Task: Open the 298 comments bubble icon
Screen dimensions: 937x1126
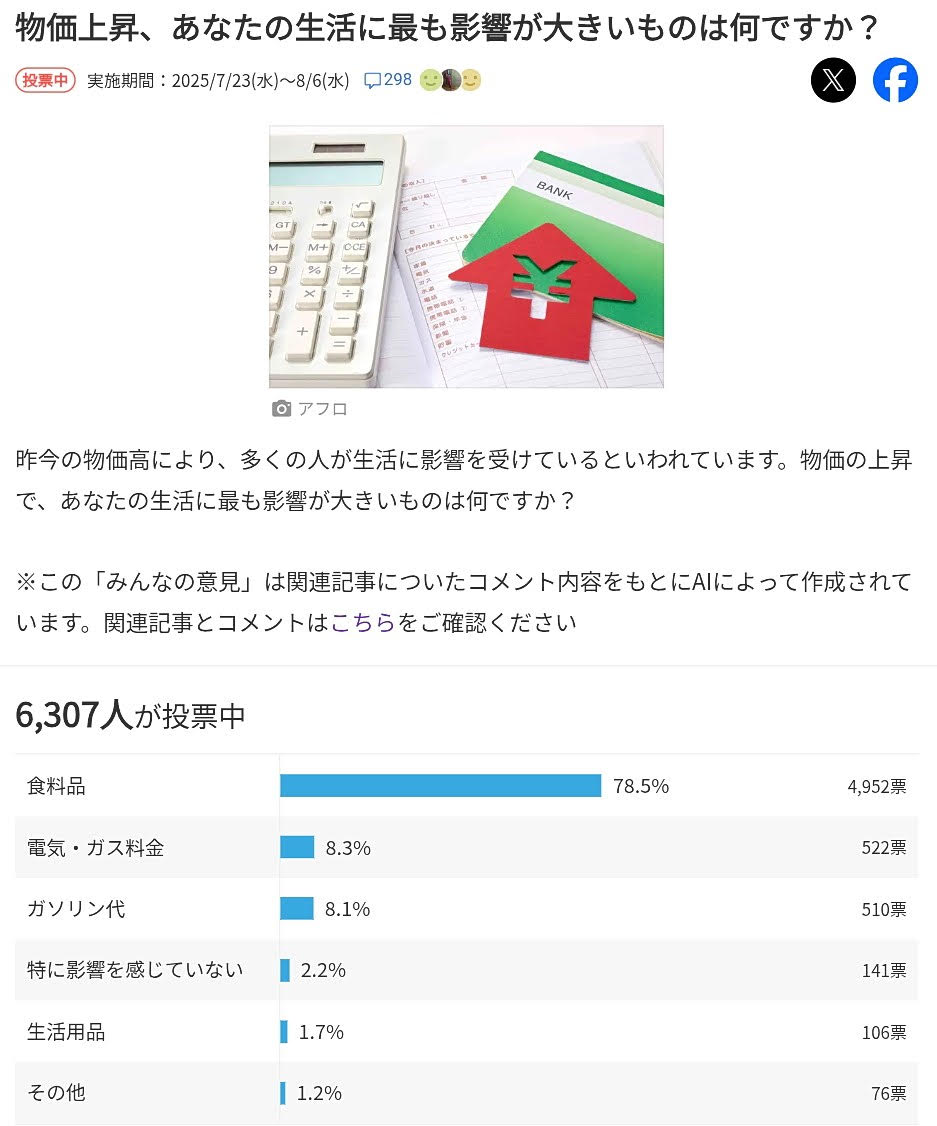Action: 372,80
